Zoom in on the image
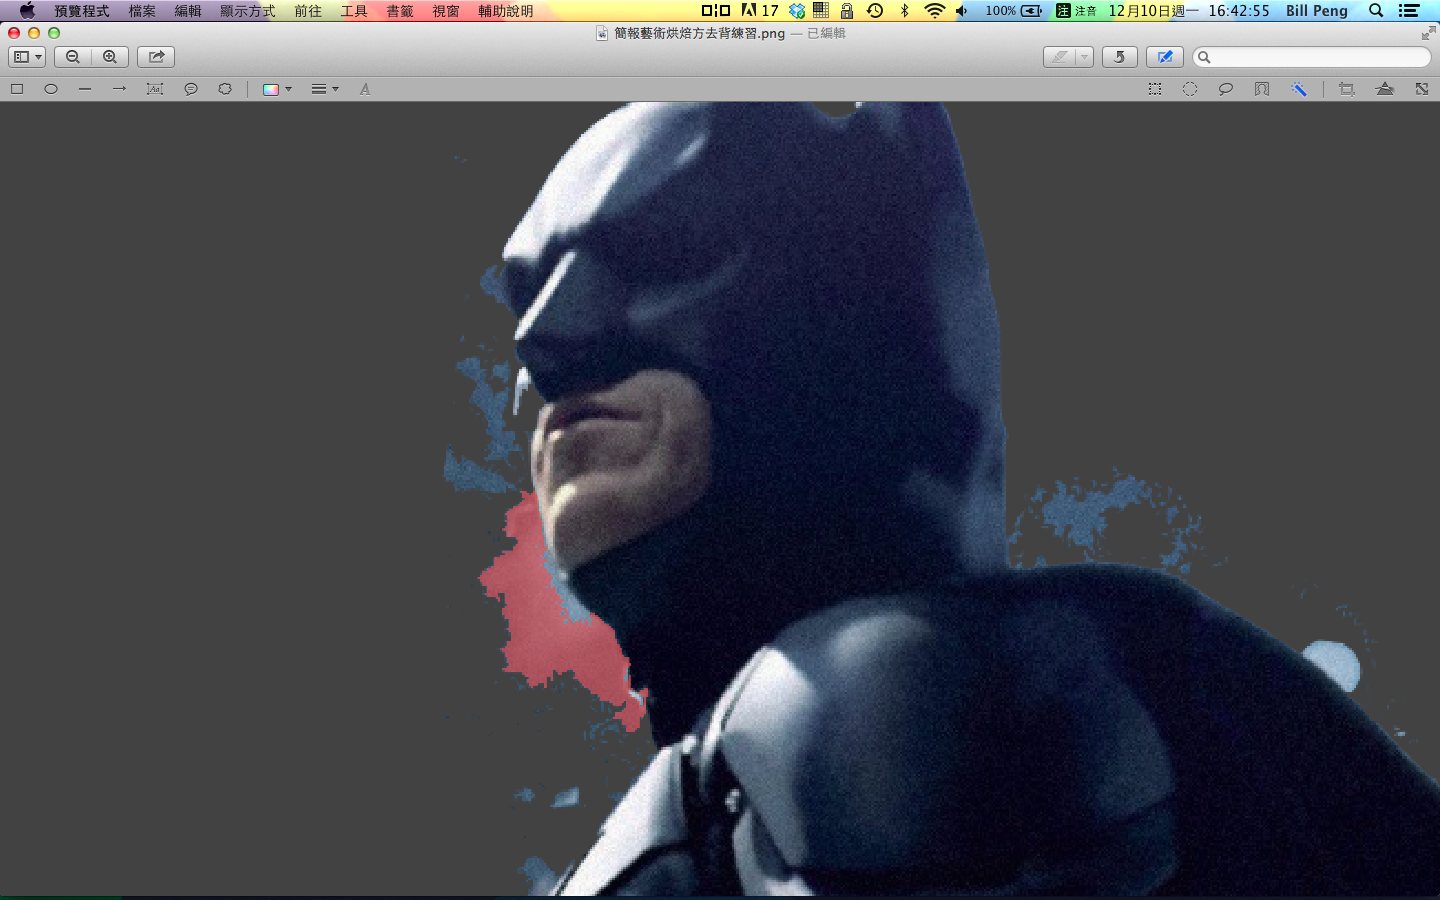 (110, 57)
